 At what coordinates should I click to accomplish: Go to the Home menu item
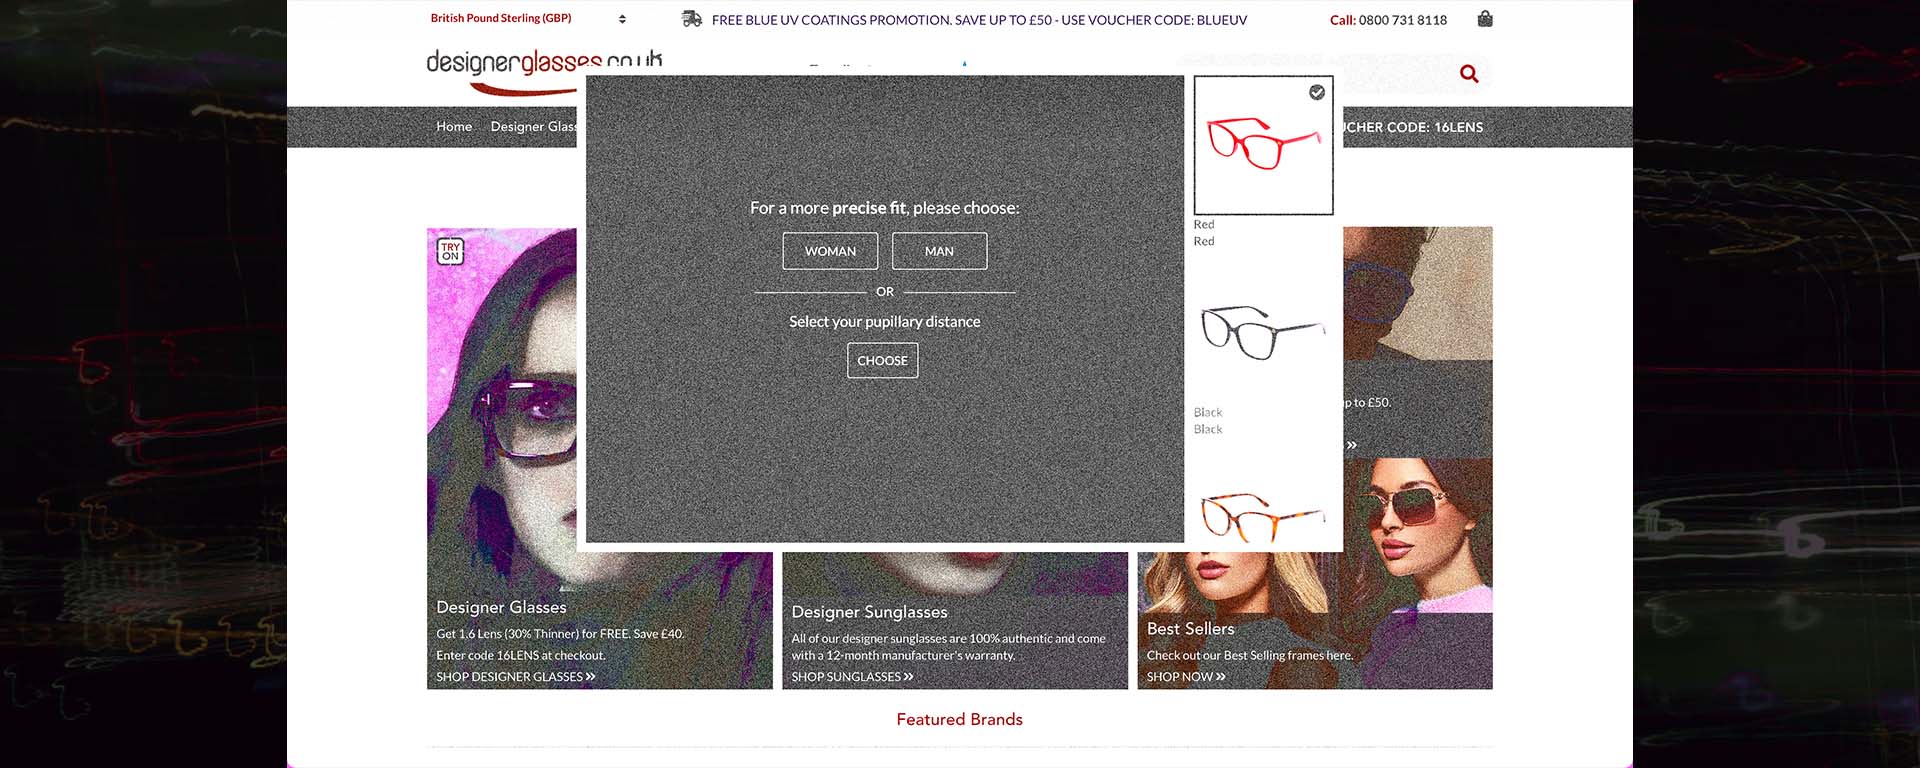453,127
